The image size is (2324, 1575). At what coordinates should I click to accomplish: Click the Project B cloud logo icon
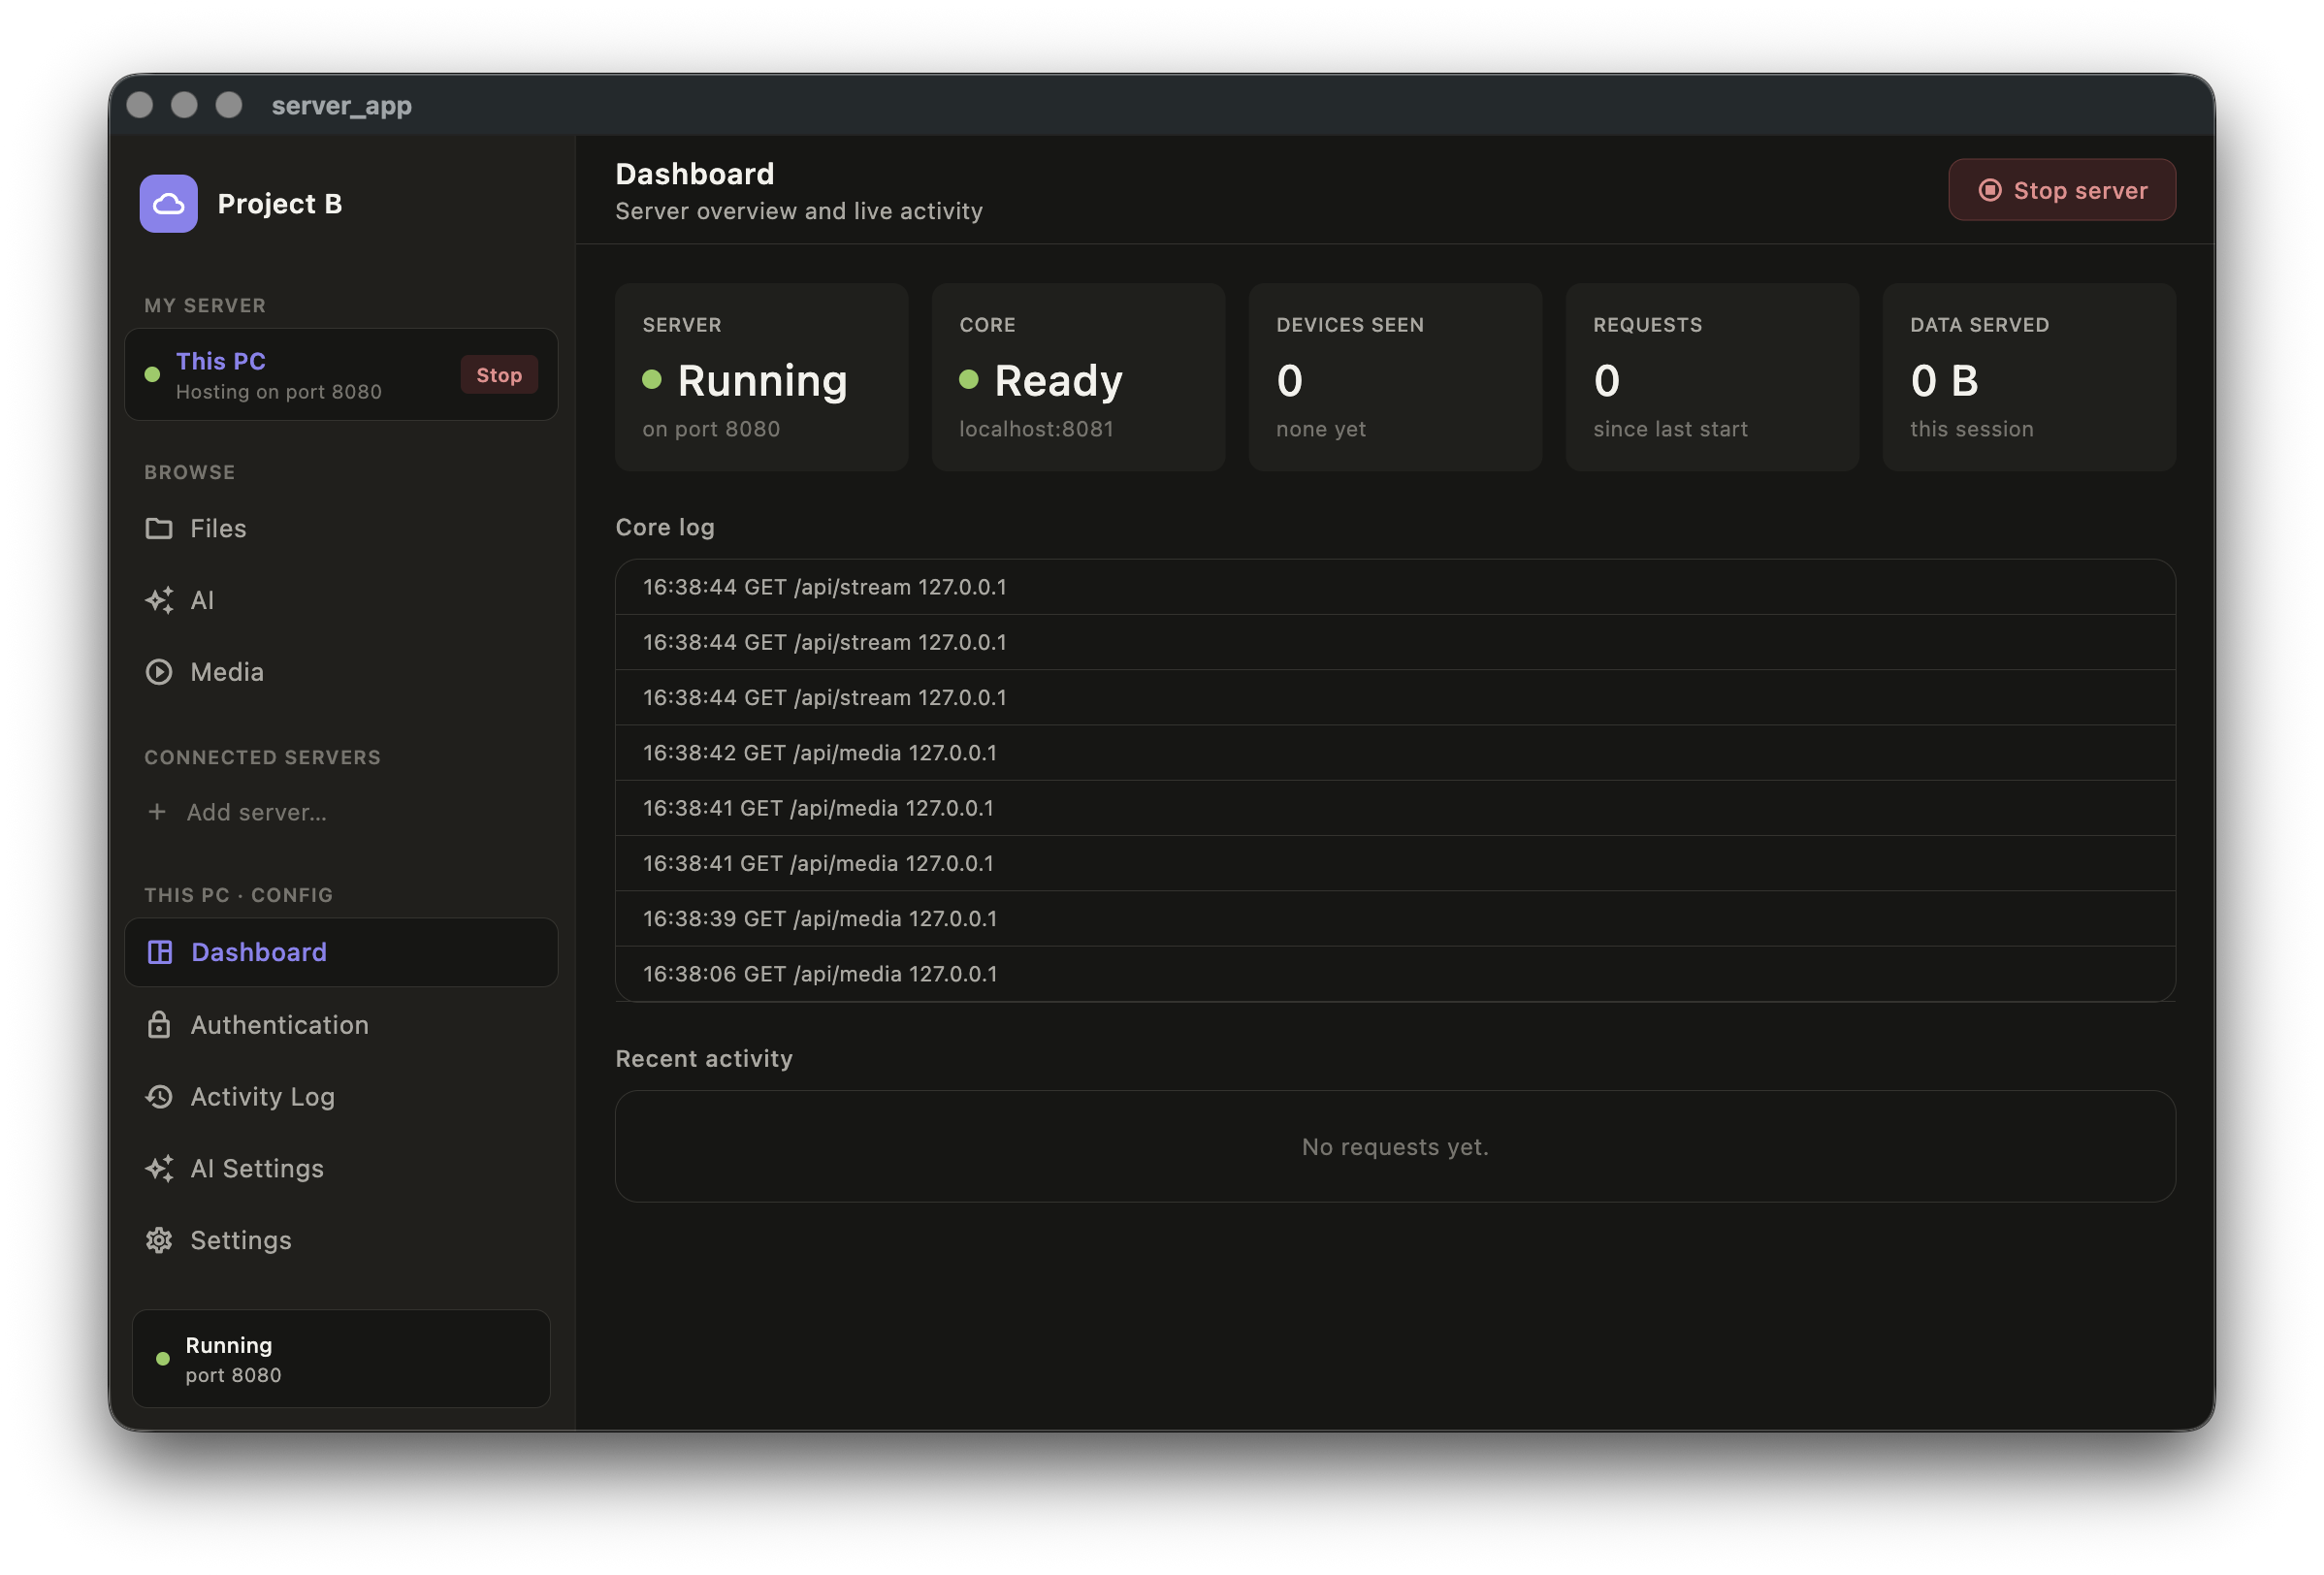pos(168,203)
